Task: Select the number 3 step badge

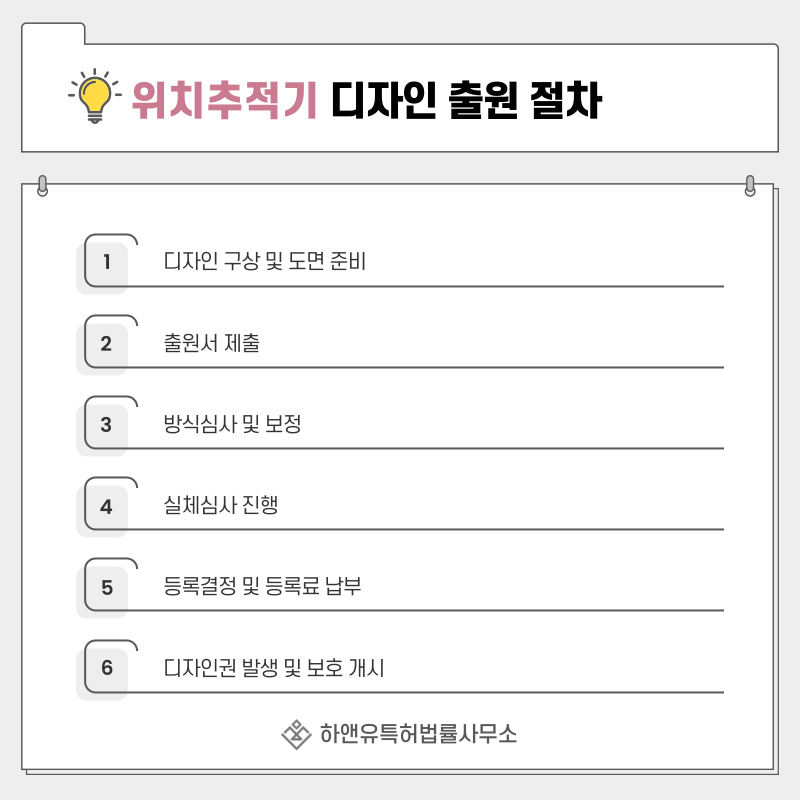Action: [106, 425]
